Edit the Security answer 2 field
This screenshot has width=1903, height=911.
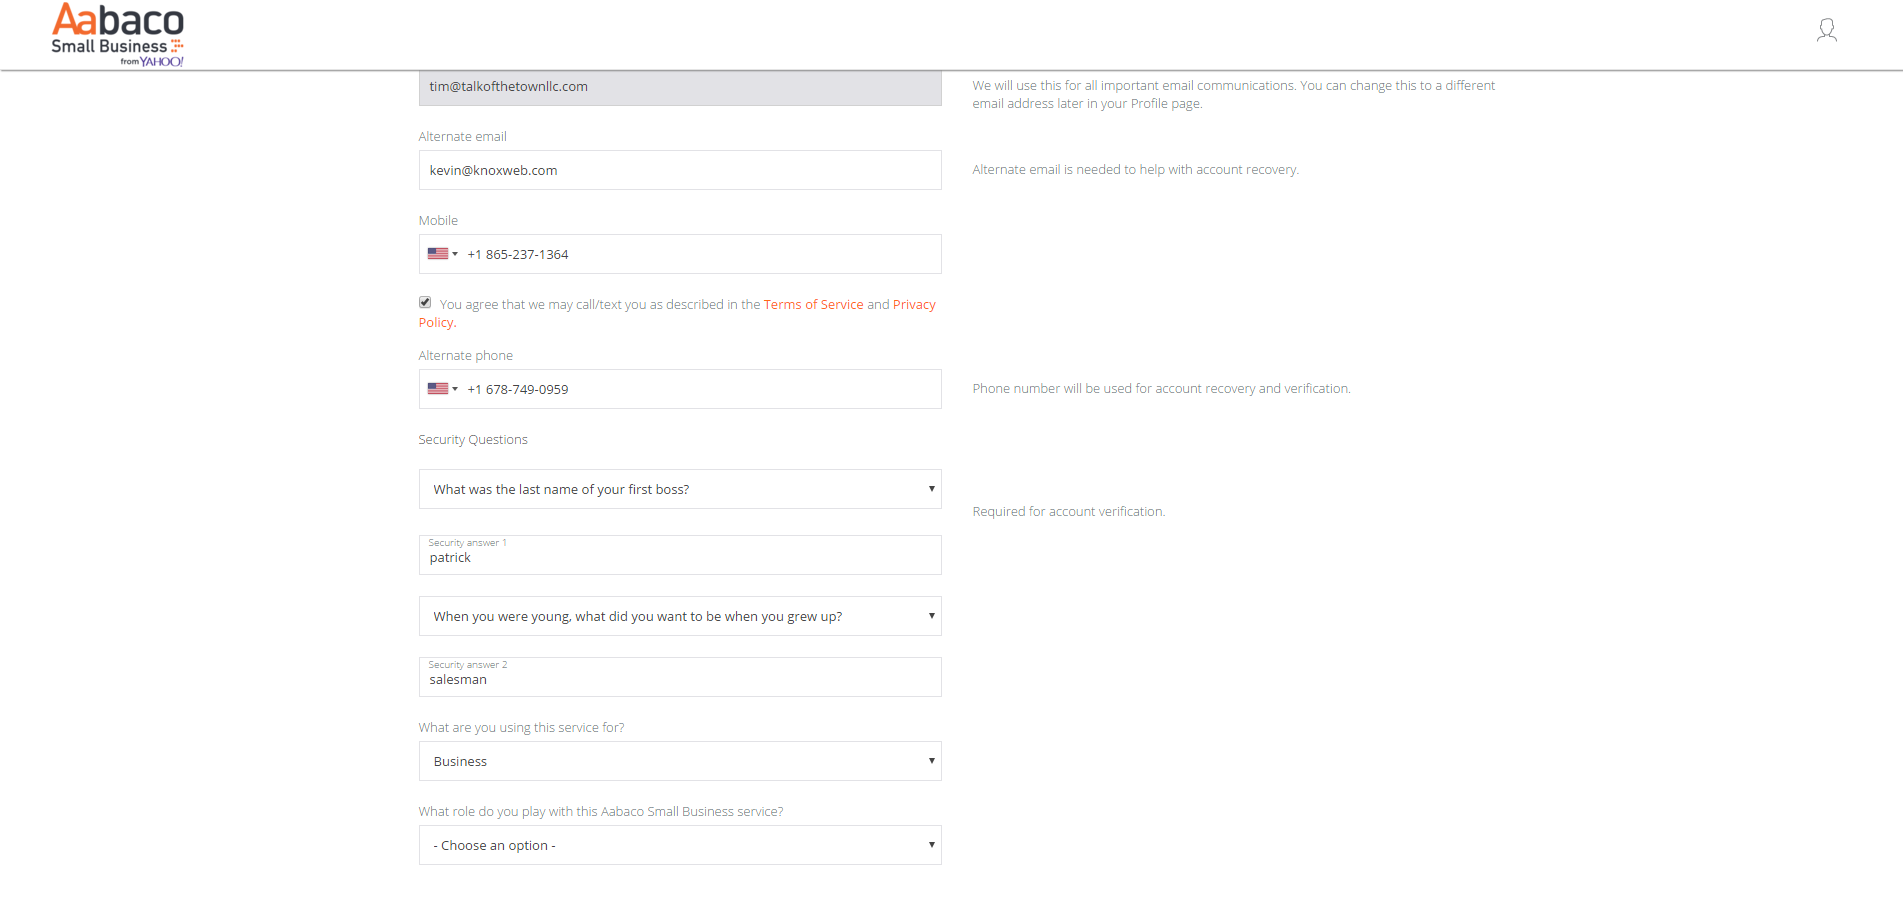pyautogui.click(x=679, y=679)
